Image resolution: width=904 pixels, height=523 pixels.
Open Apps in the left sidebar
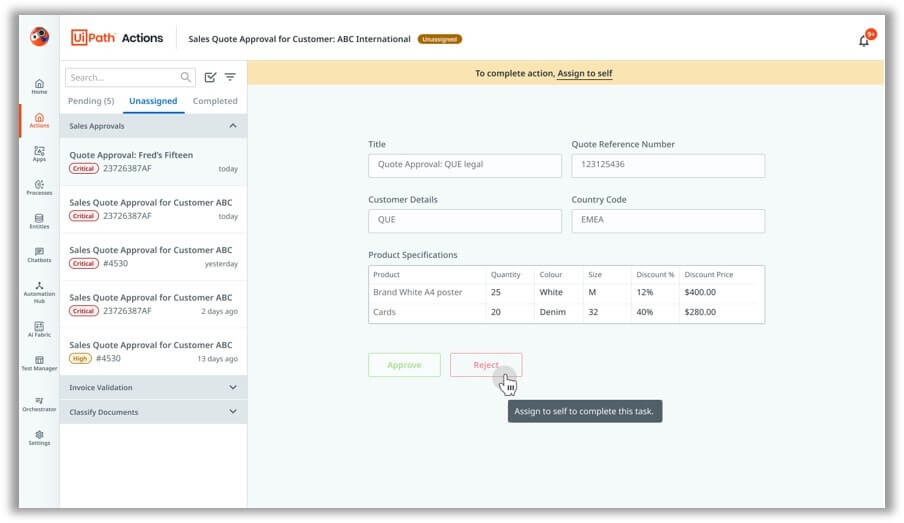pyautogui.click(x=39, y=153)
